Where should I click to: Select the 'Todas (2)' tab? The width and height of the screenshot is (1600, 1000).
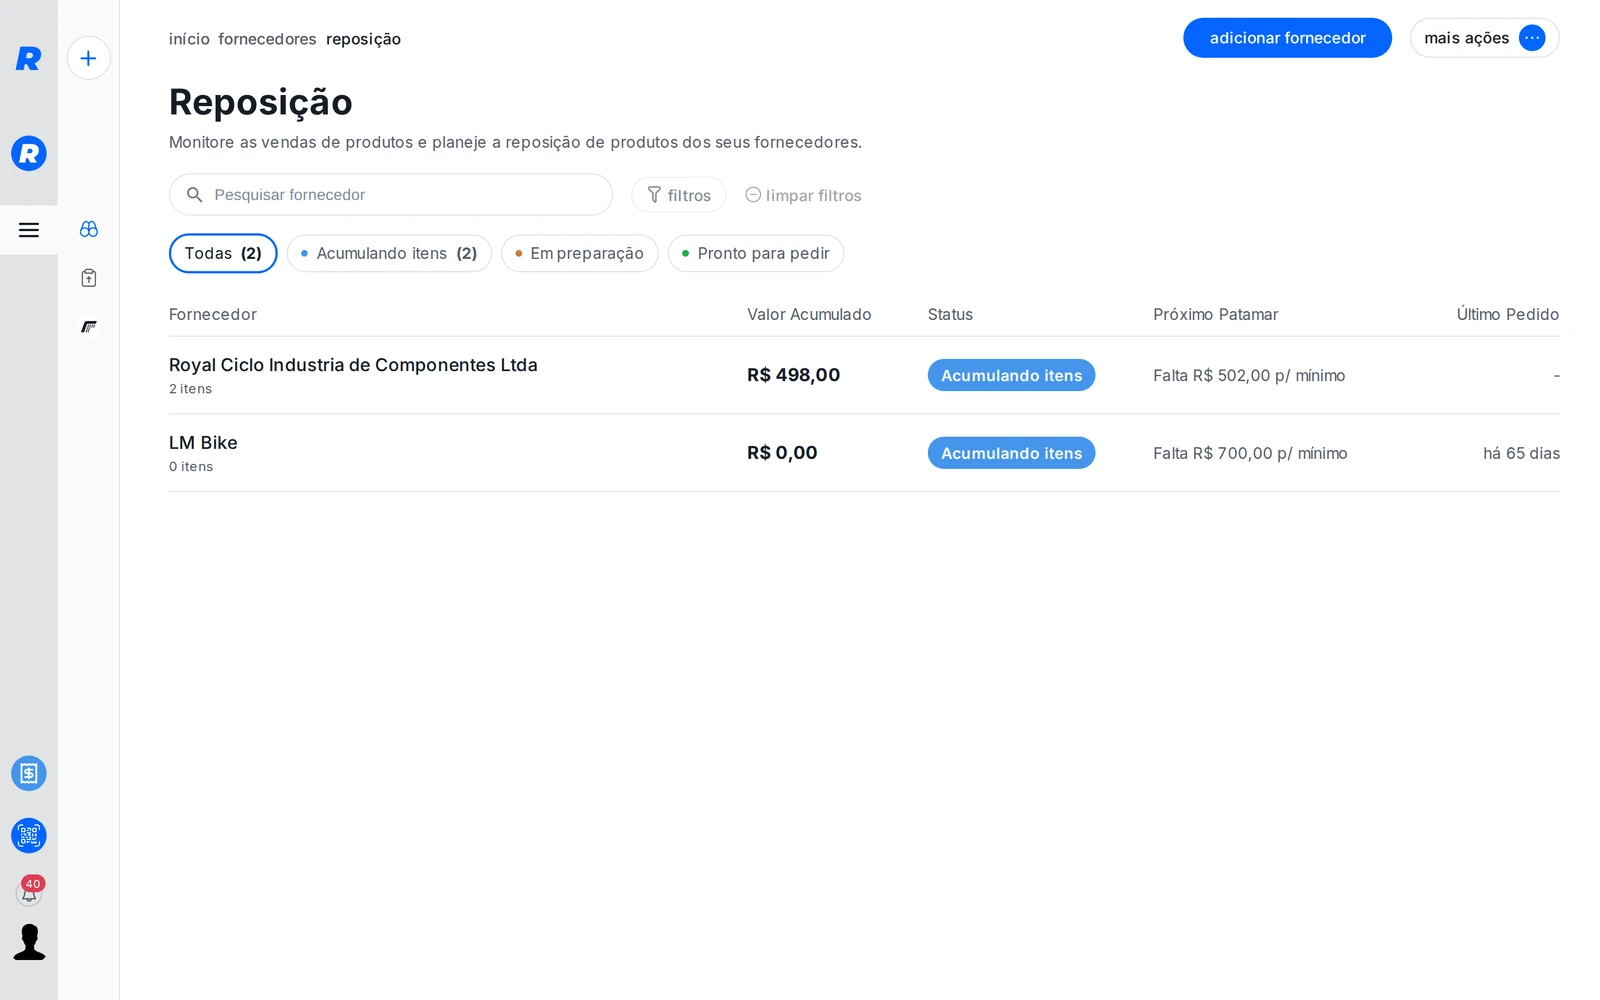click(223, 253)
